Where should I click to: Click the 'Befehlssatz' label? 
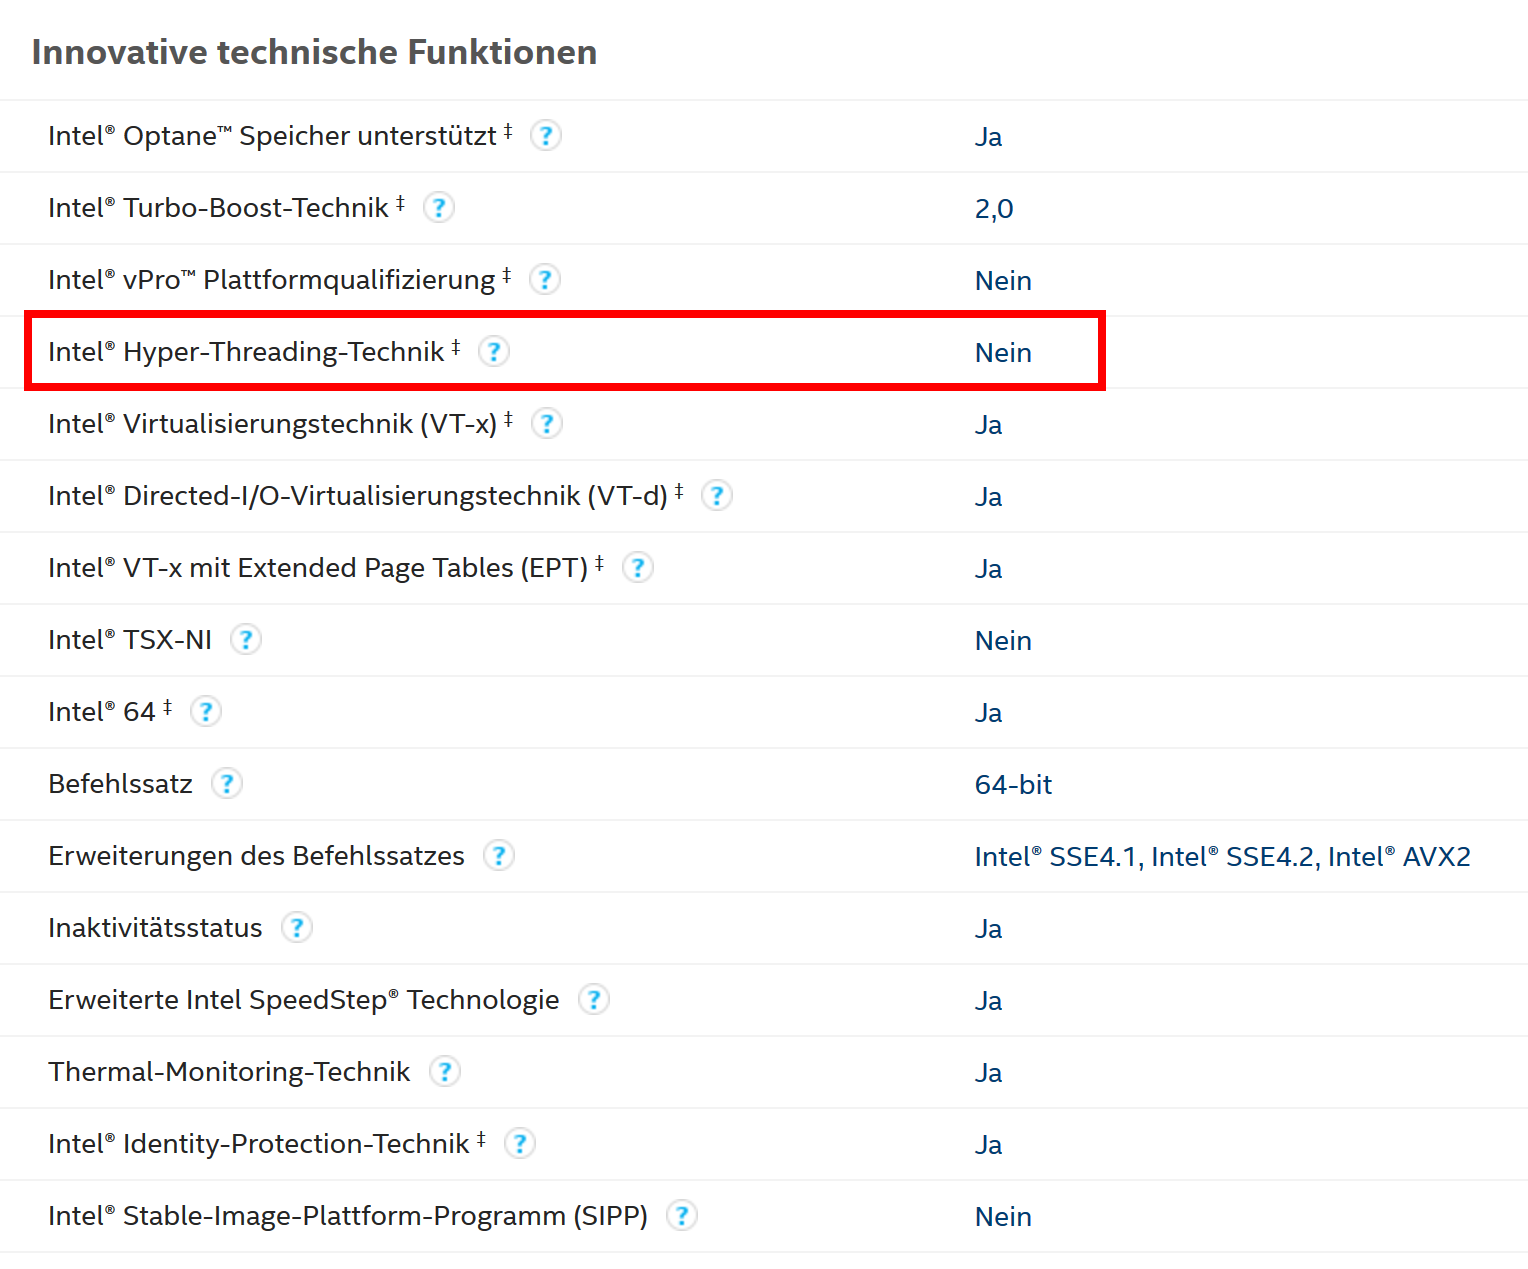click(x=120, y=784)
